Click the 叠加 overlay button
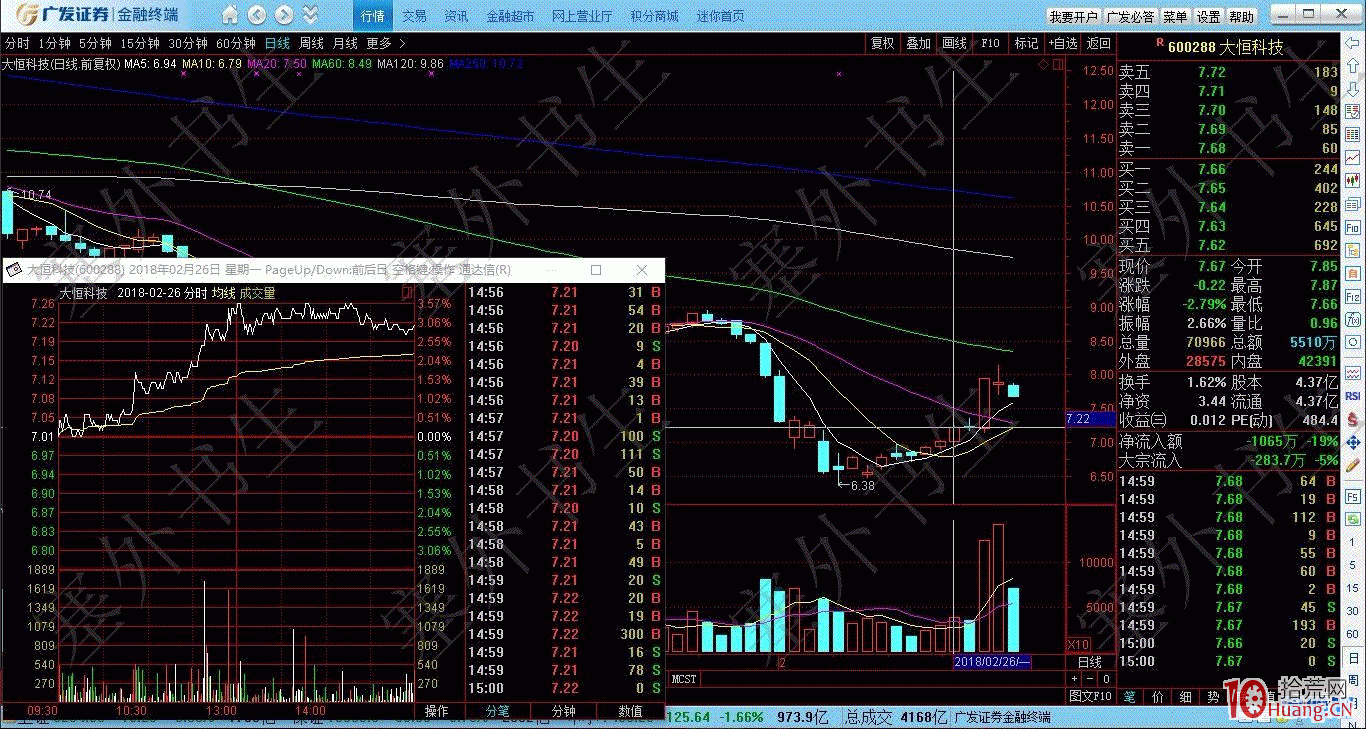The height and width of the screenshot is (729, 1366). tap(918, 44)
